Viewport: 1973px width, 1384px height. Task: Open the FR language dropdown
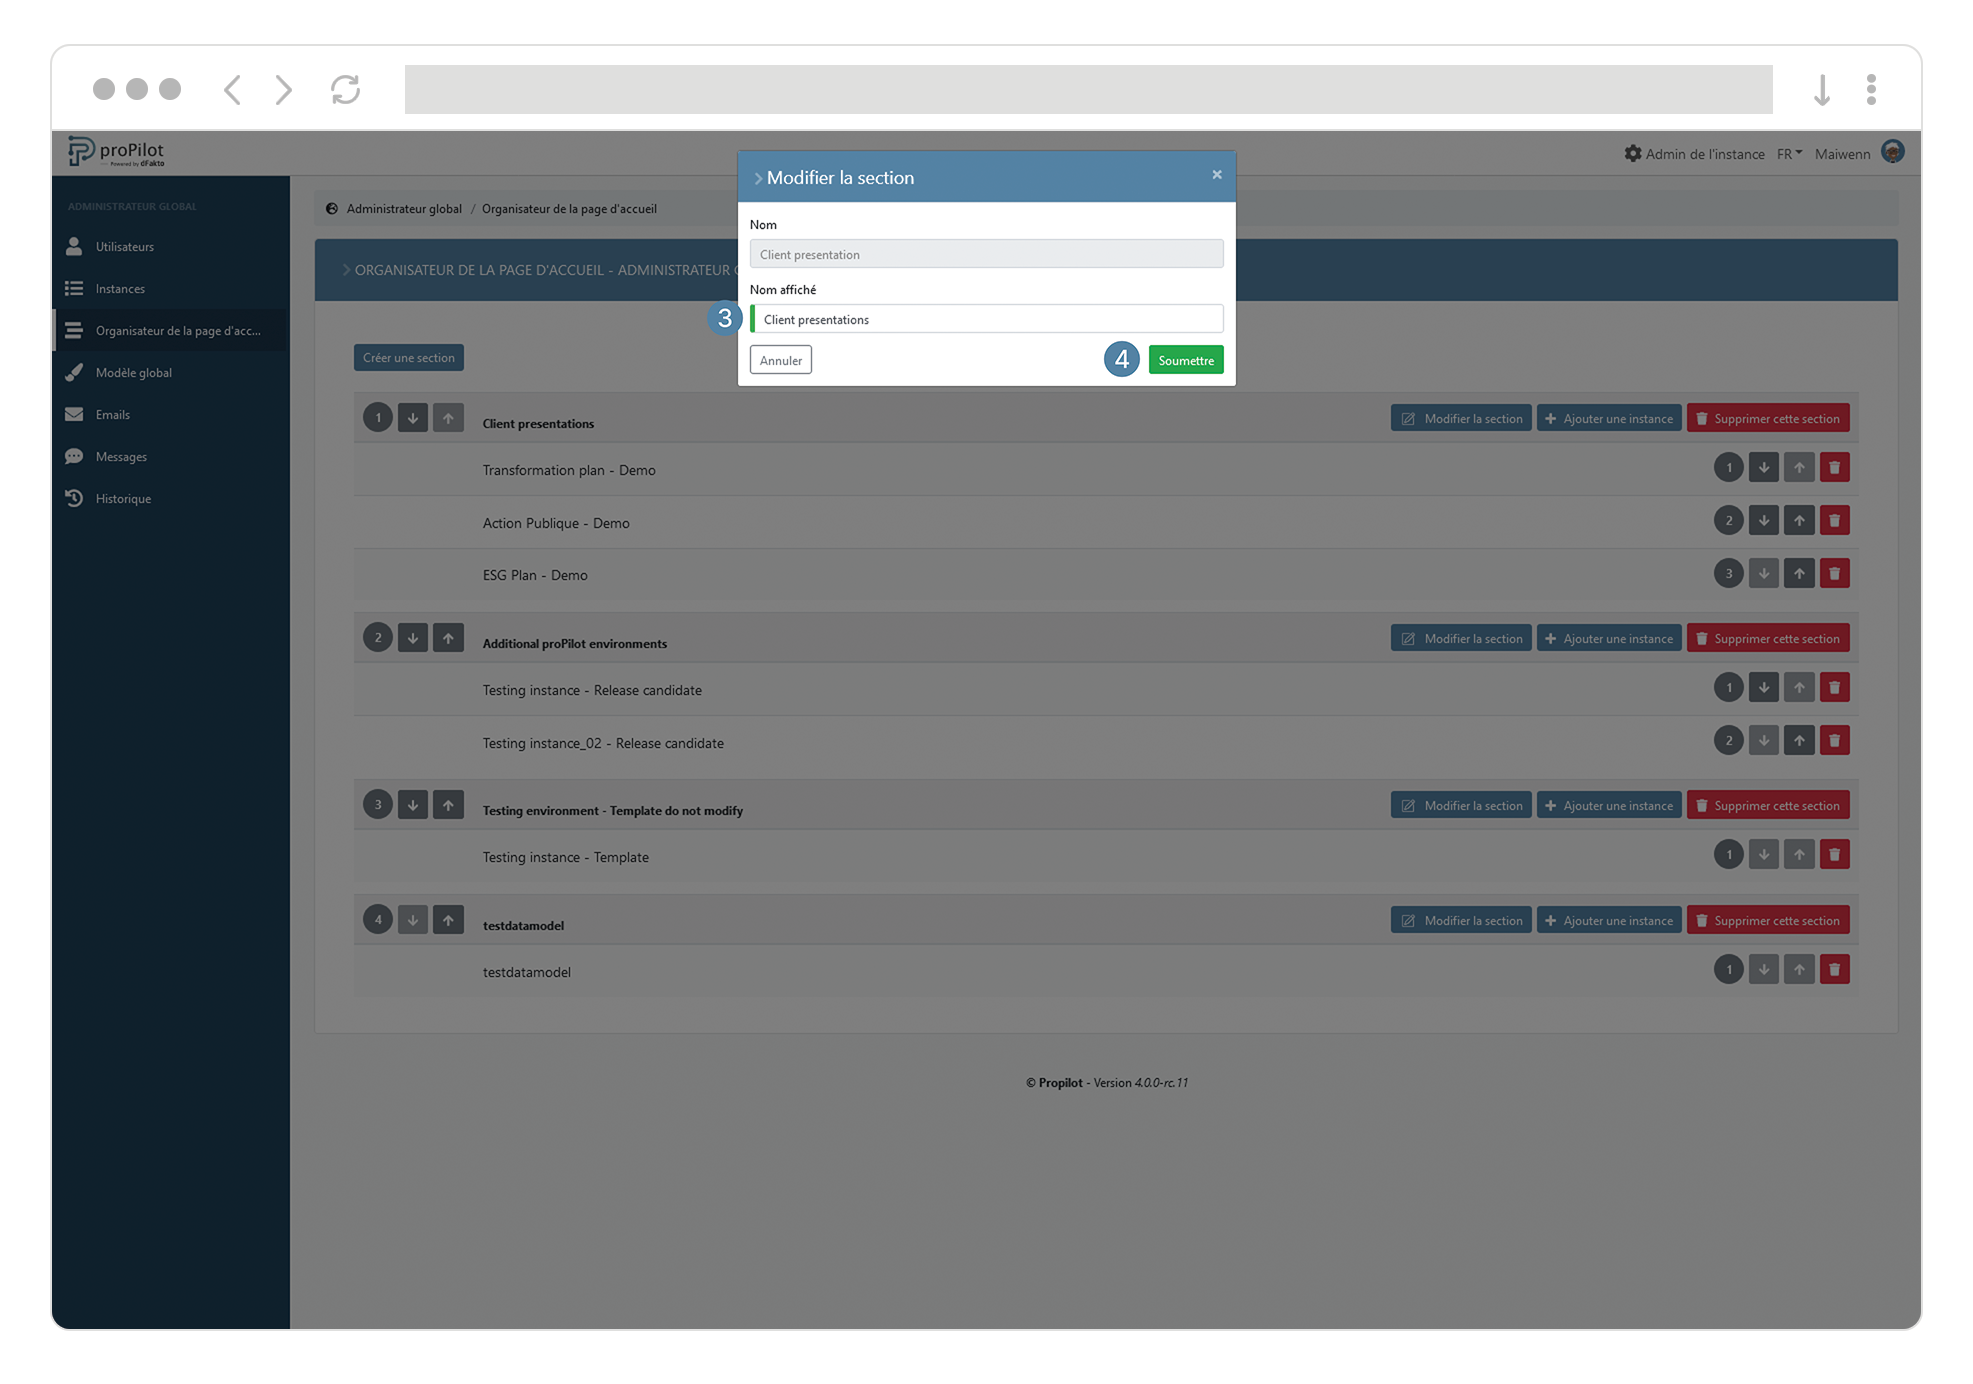[x=1789, y=153]
